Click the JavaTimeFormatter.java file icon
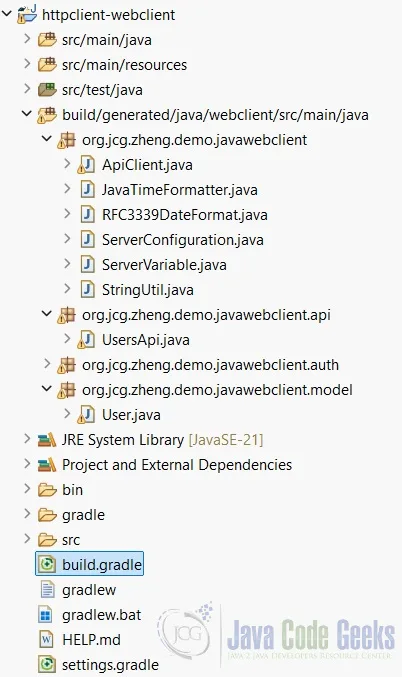 point(88,190)
